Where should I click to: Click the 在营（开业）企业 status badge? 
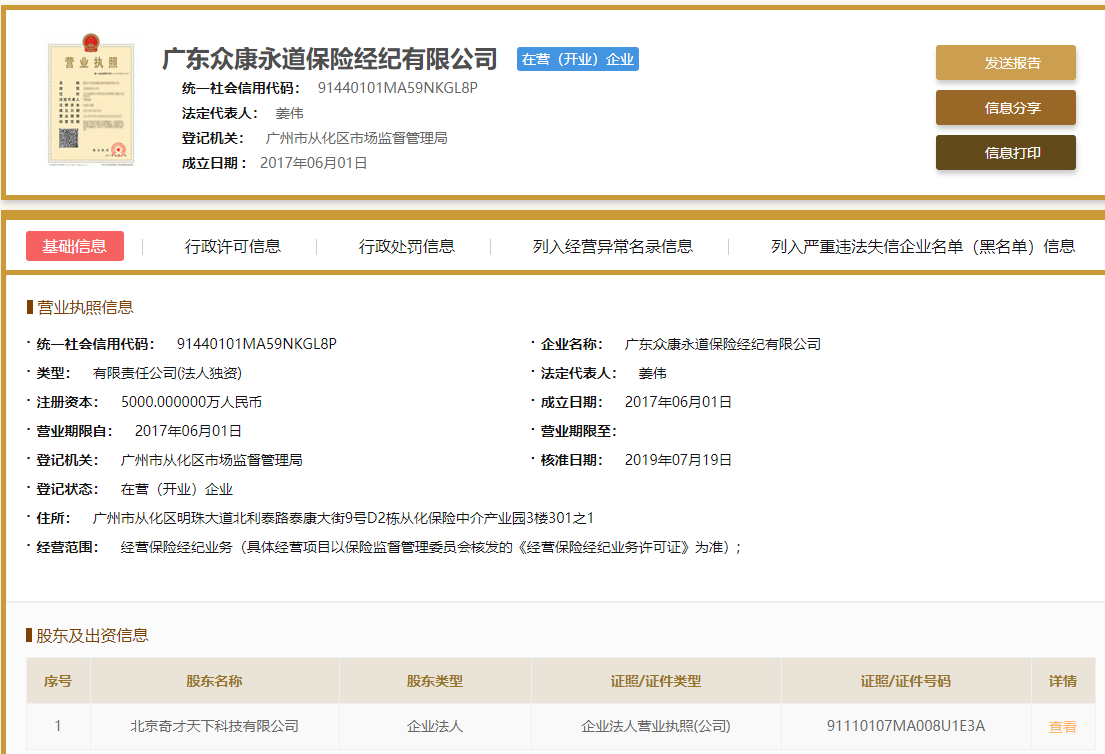[x=578, y=59]
